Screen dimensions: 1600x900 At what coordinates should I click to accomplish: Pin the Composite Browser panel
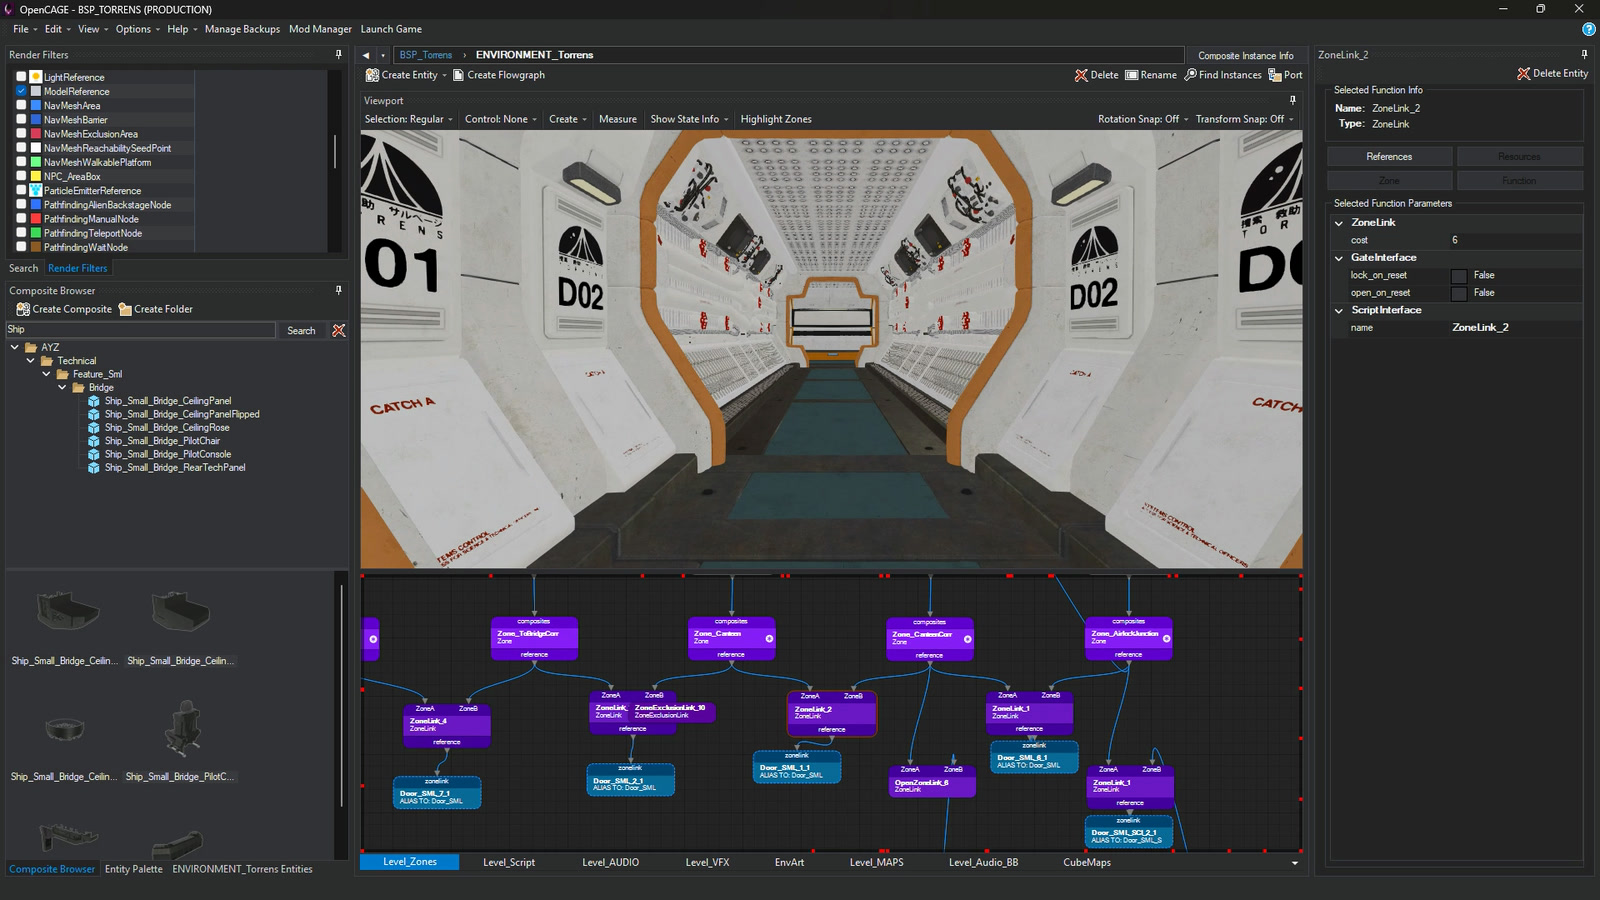pyautogui.click(x=338, y=290)
